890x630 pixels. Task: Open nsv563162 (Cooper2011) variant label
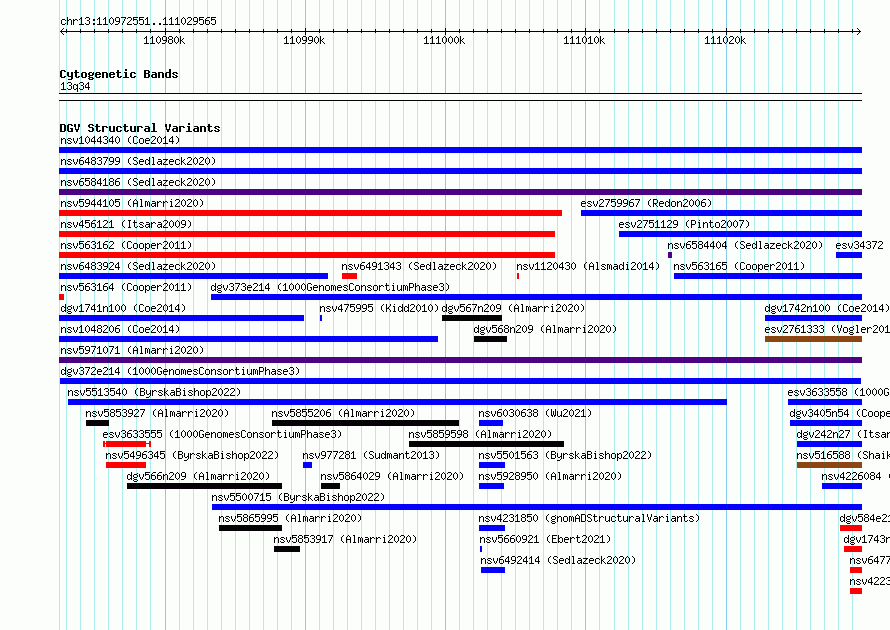(x=126, y=245)
